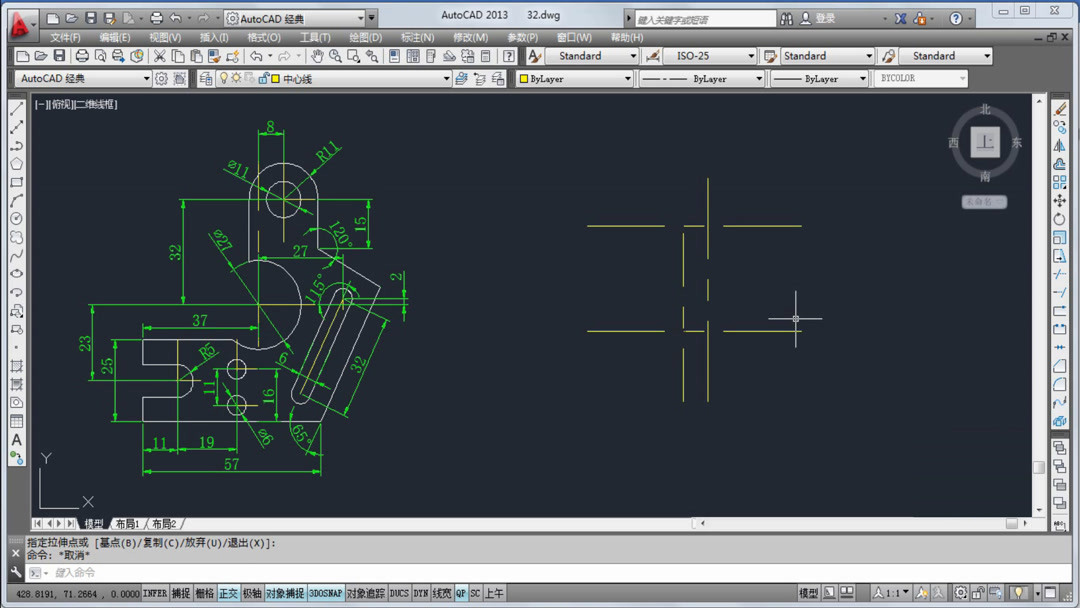The height and width of the screenshot is (608, 1080).
Task: Click the Layer Properties Manager icon
Action: [x=203, y=78]
